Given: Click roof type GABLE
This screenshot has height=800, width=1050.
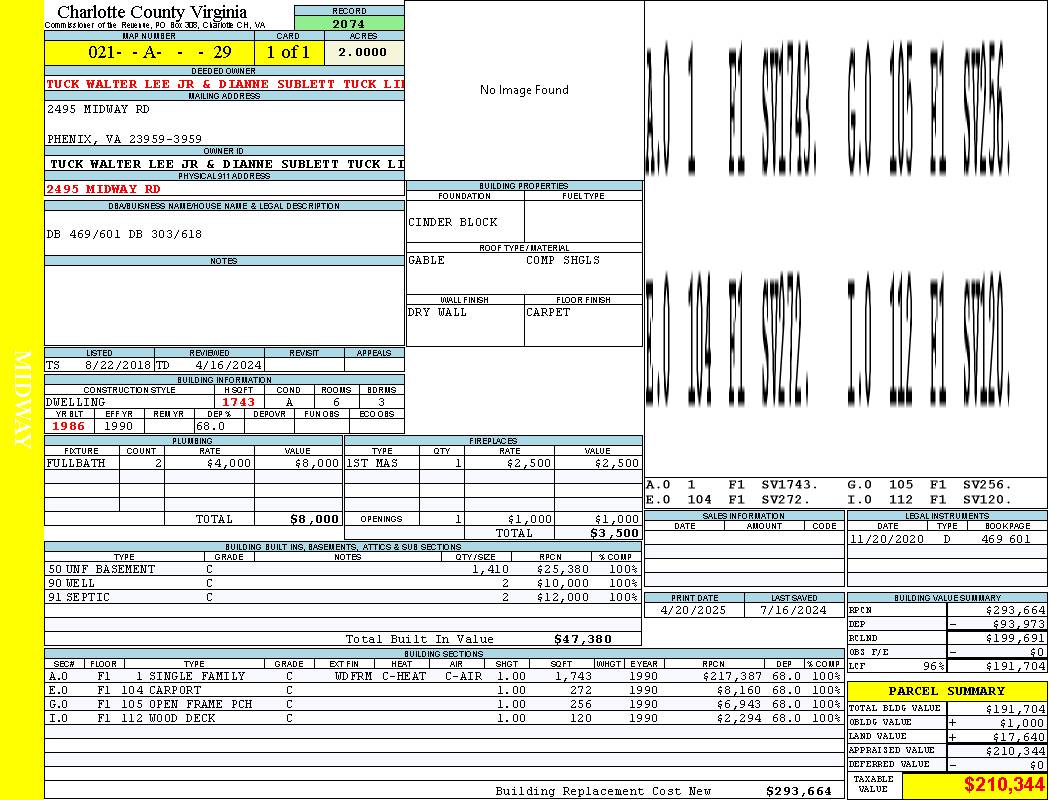Looking at the screenshot, I should tap(427, 260).
